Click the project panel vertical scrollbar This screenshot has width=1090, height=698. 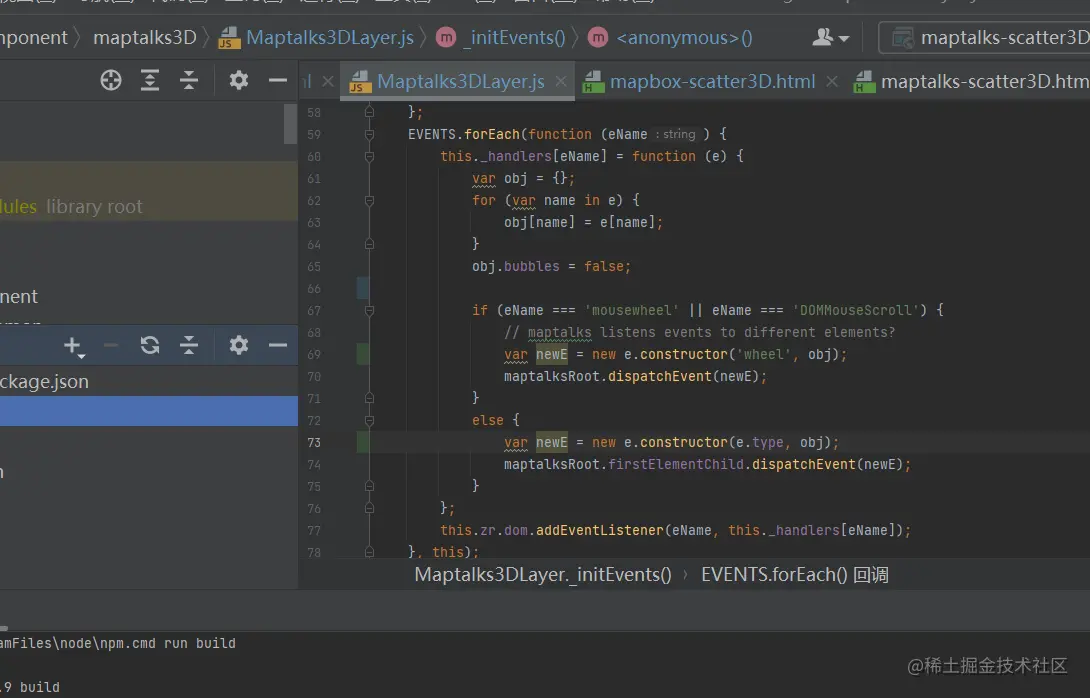(x=291, y=124)
